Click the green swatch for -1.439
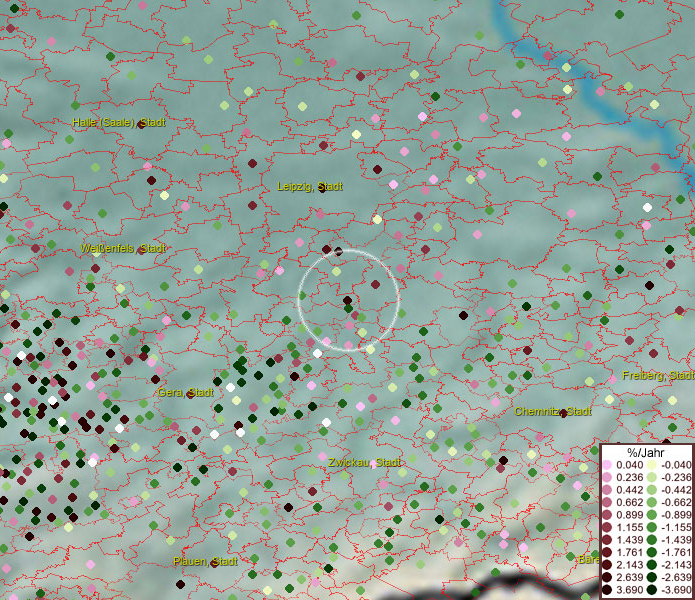 (x=652, y=540)
